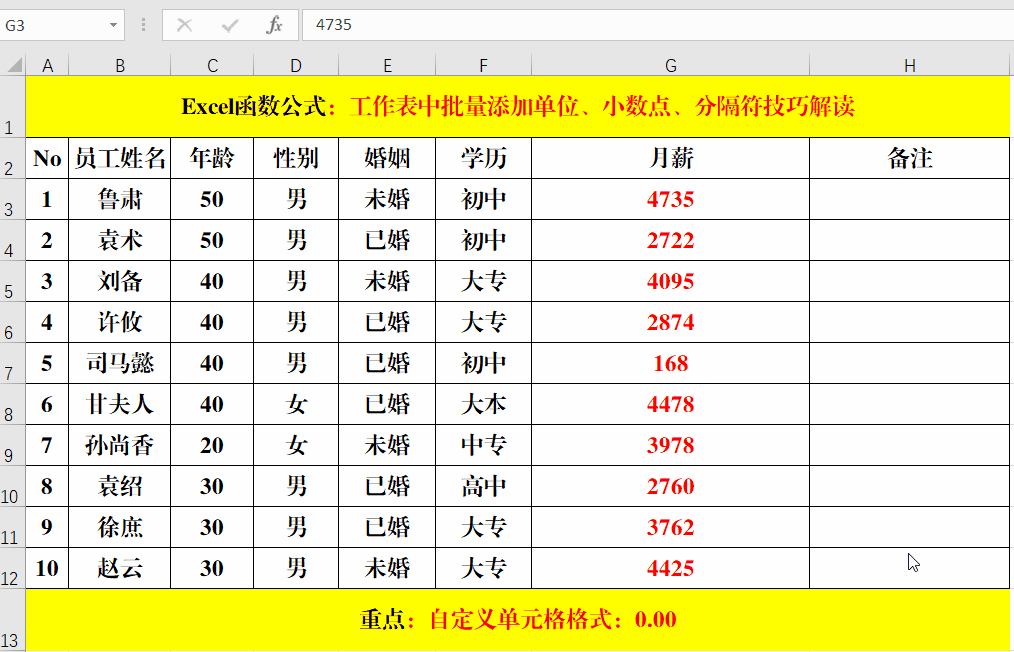1014x652 pixels.
Task: Click the salary cell 4478
Action: 670,404
